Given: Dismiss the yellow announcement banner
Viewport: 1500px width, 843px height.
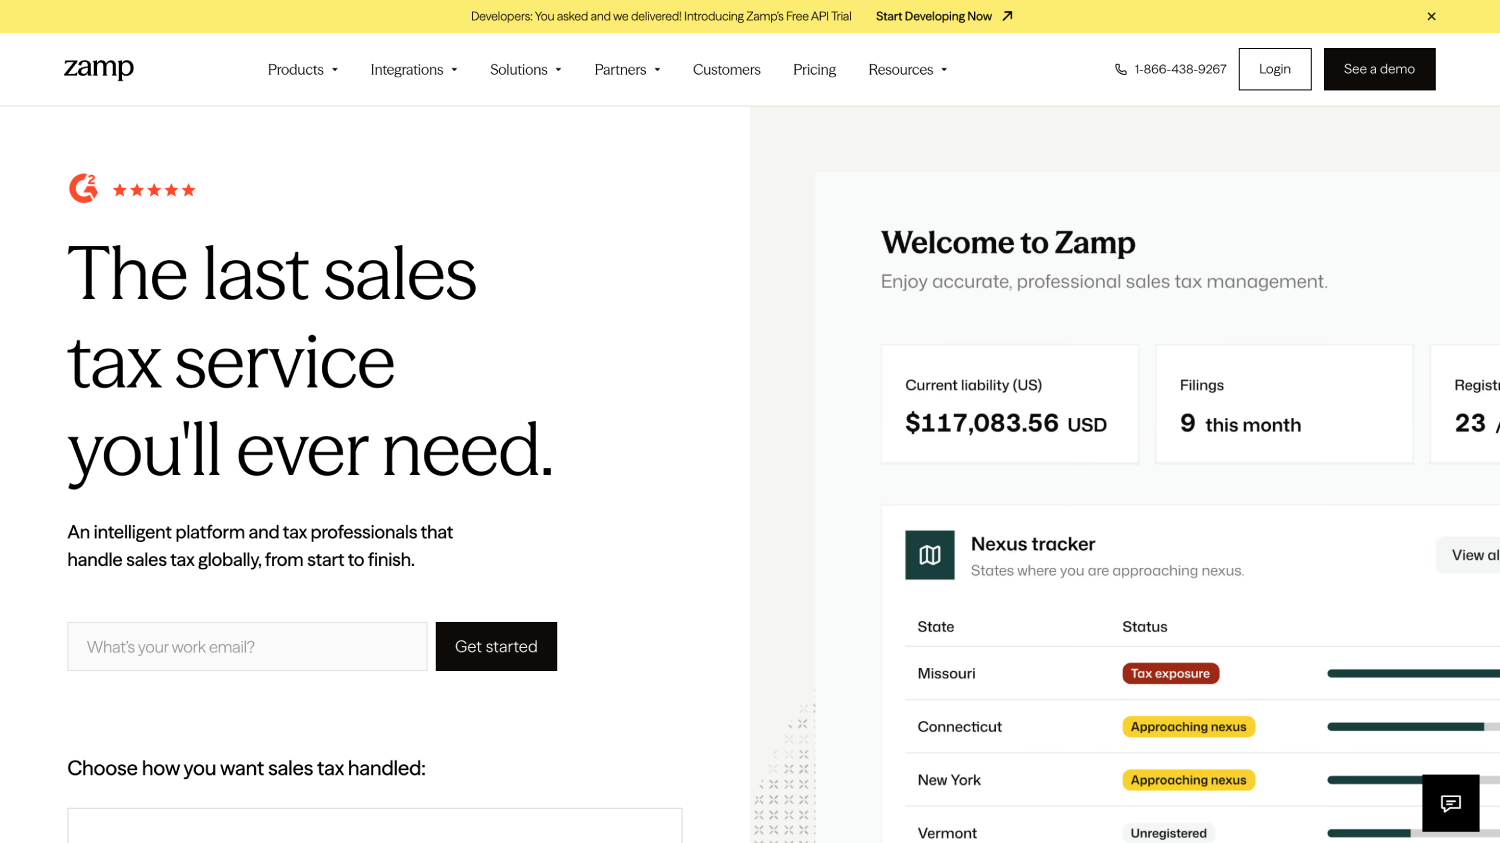Looking at the screenshot, I should tap(1431, 16).
